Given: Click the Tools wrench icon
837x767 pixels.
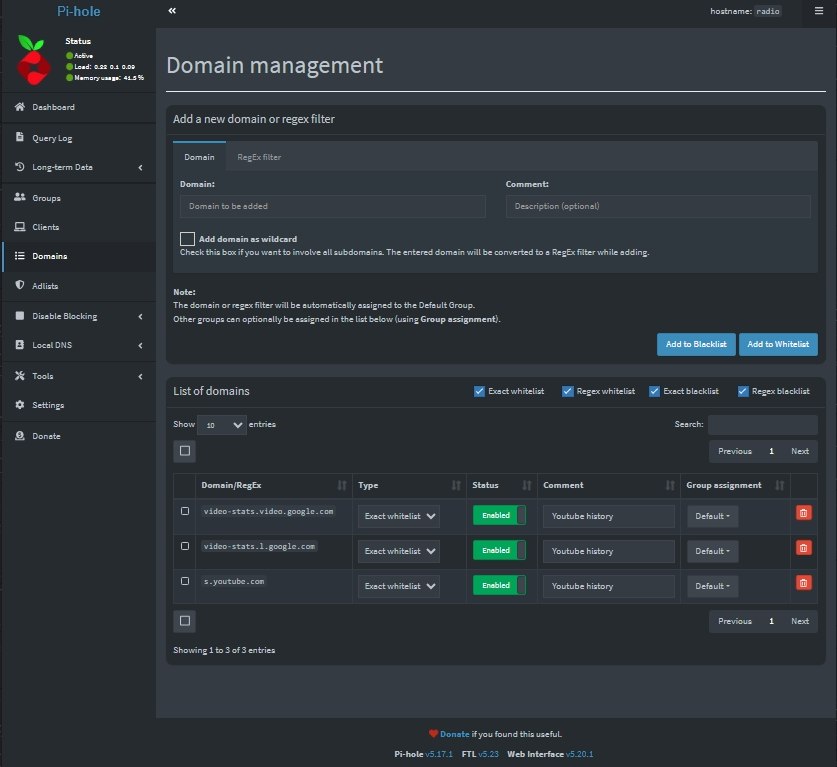Looking at the screenshot, I should 20,376.
